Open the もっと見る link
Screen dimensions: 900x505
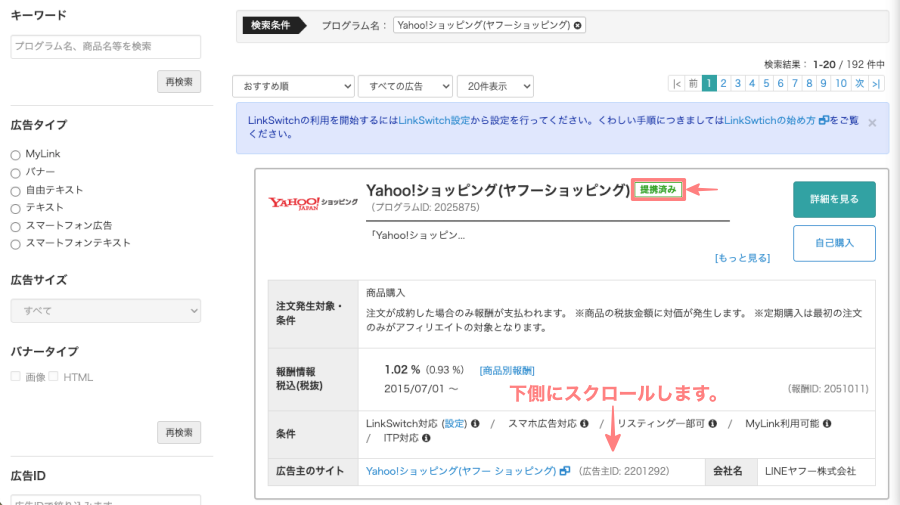tap(742, 258)
